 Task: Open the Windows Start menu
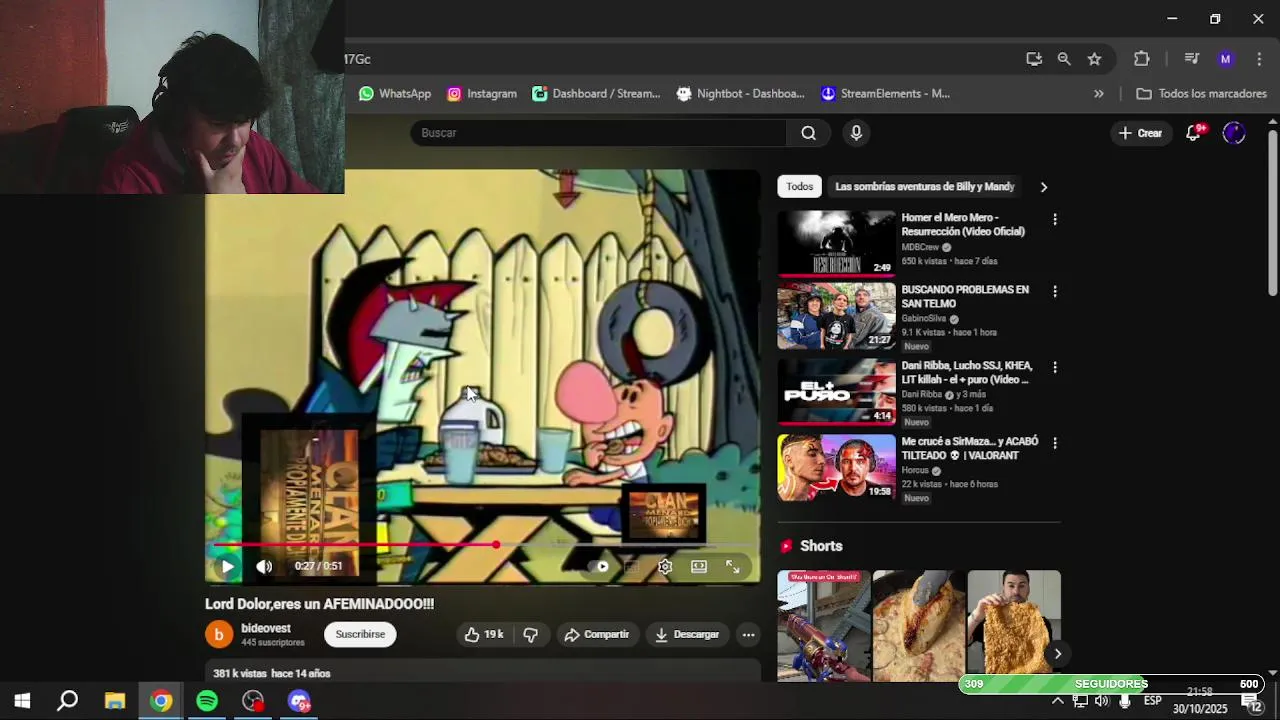21,701
